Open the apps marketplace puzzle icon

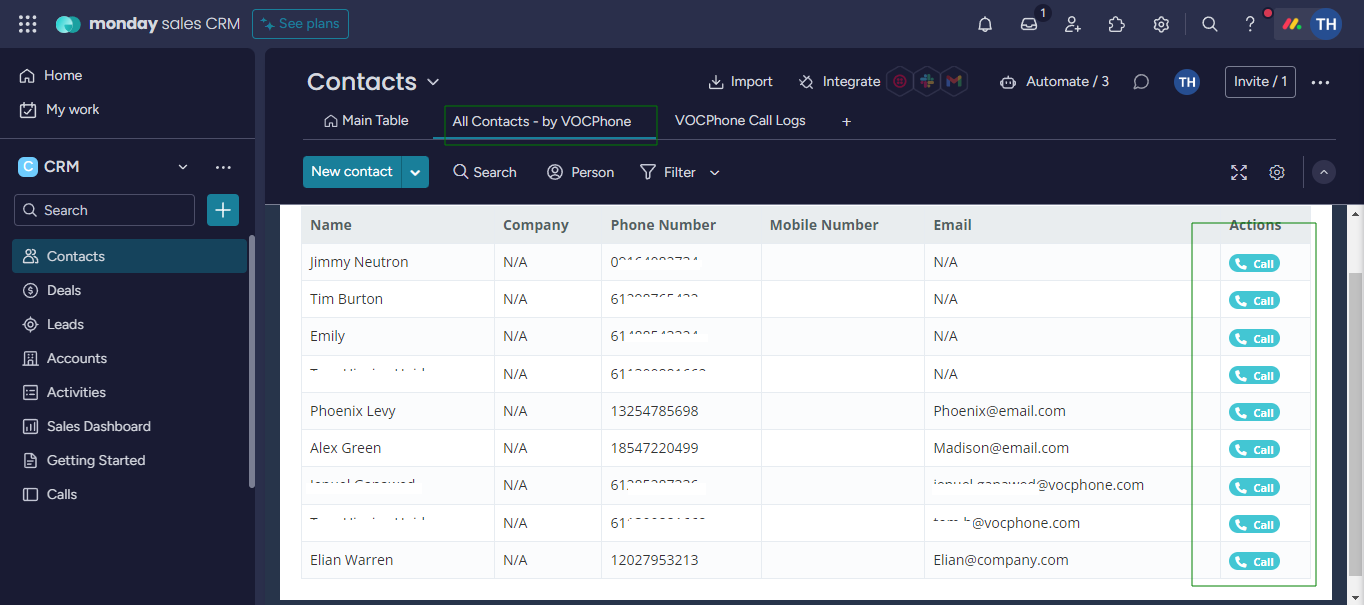[x=1117, y=23]
